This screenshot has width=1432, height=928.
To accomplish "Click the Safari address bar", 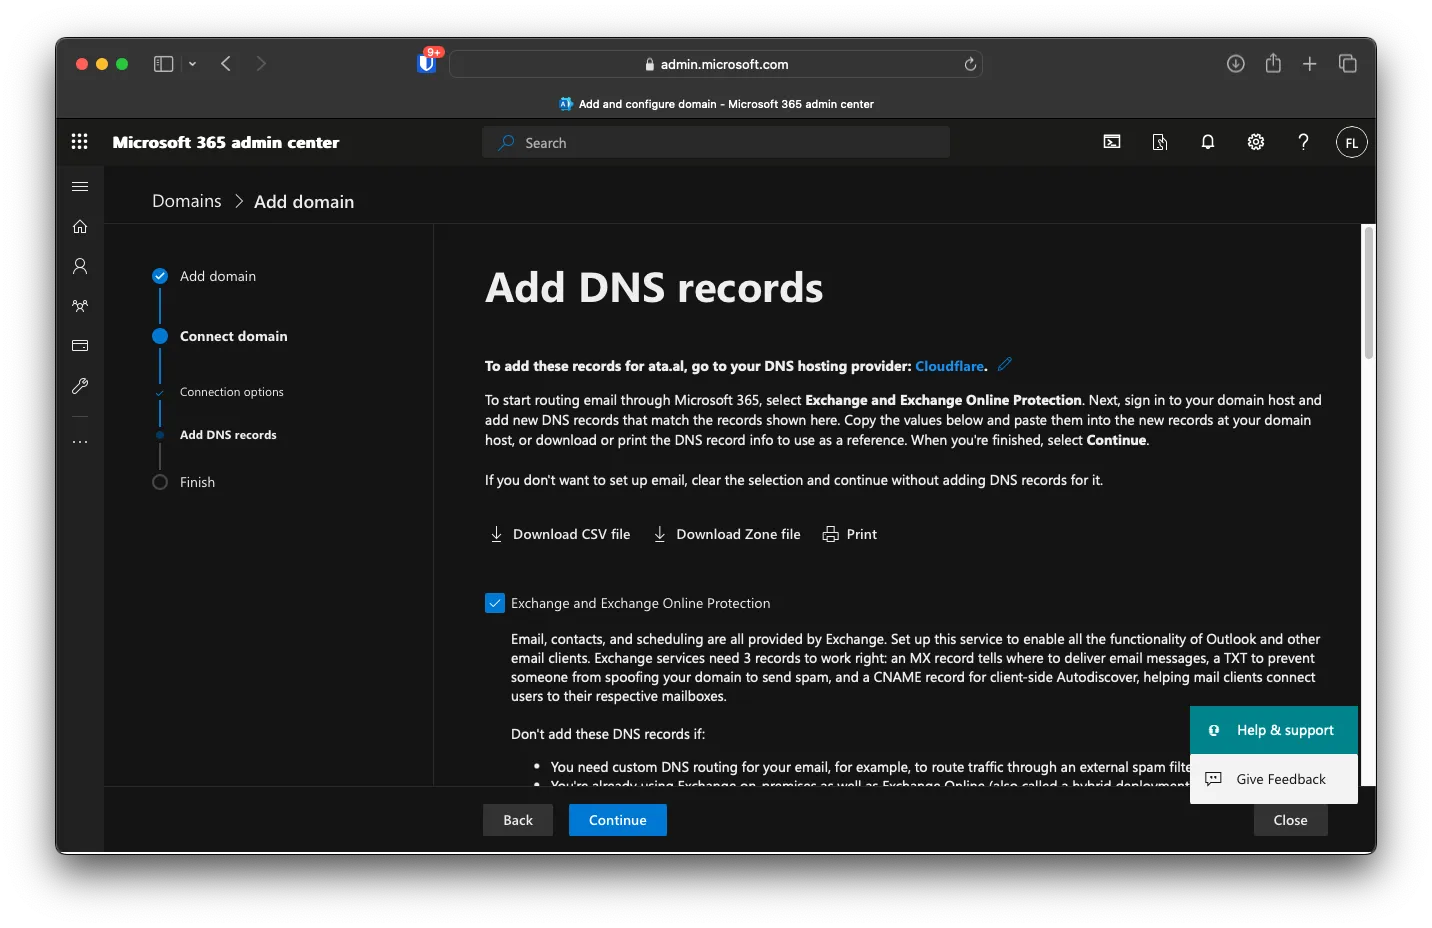I will tap(716, 64).
